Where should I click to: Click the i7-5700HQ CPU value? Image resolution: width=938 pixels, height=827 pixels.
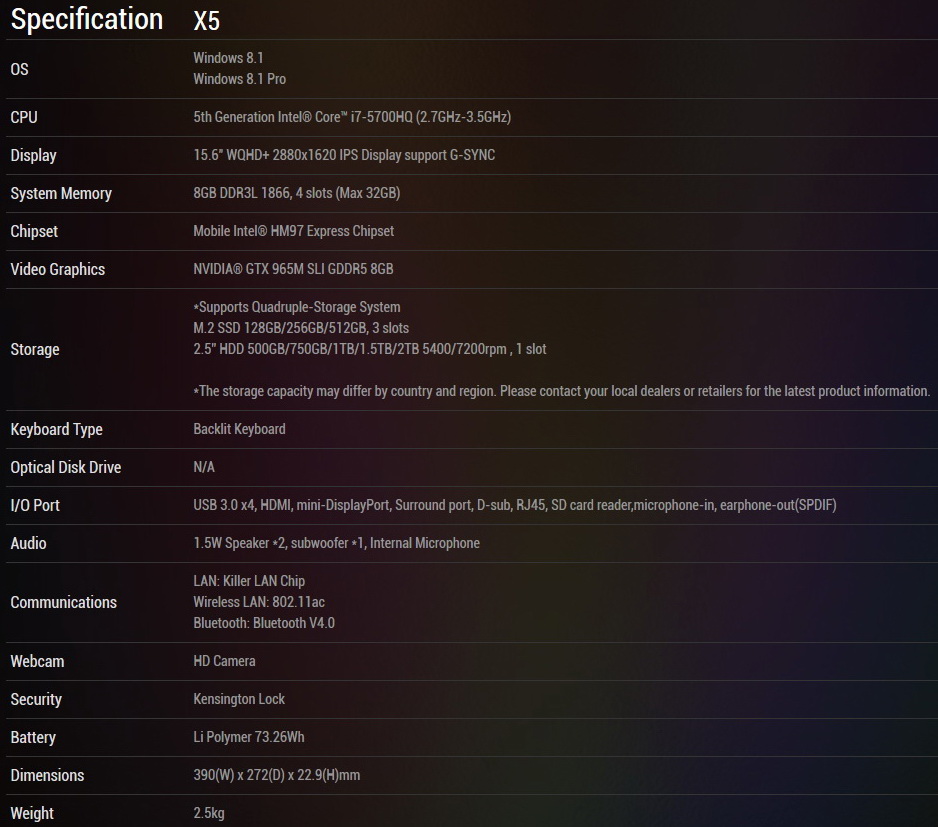point(352,117)
